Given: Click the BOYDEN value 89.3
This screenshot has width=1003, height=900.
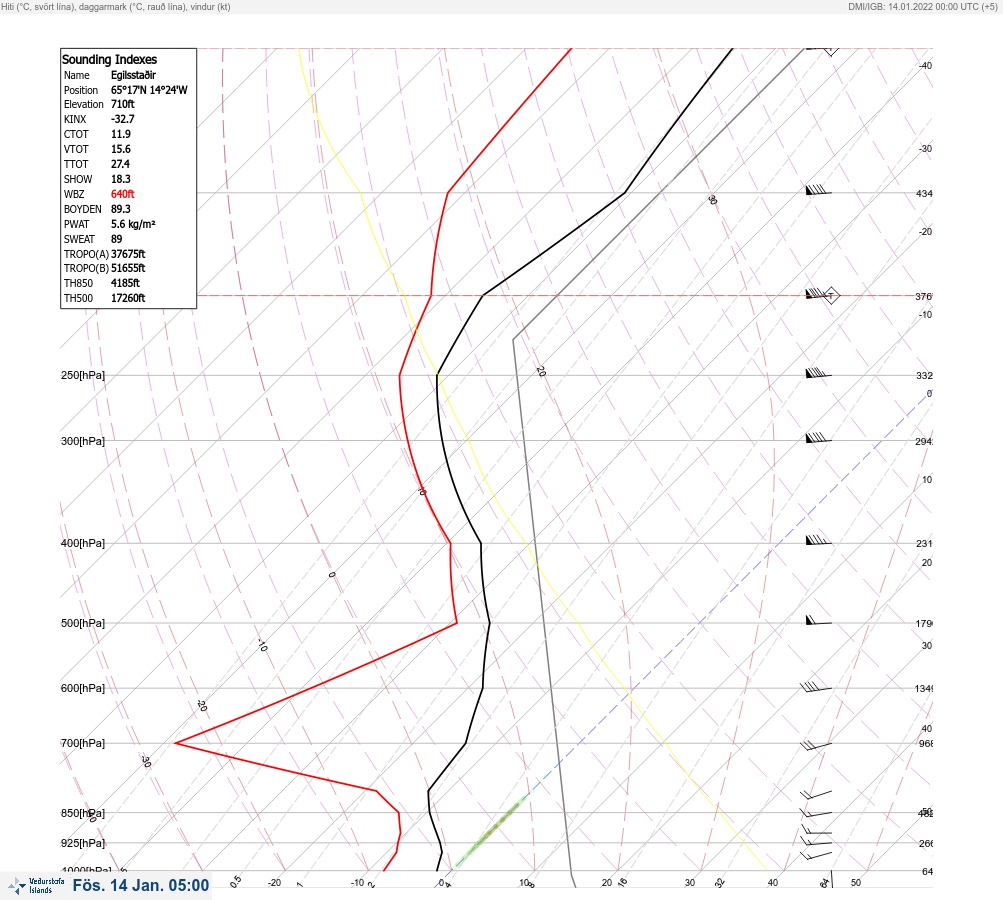Looking at the screenshot, I should [x=121, y=209].
